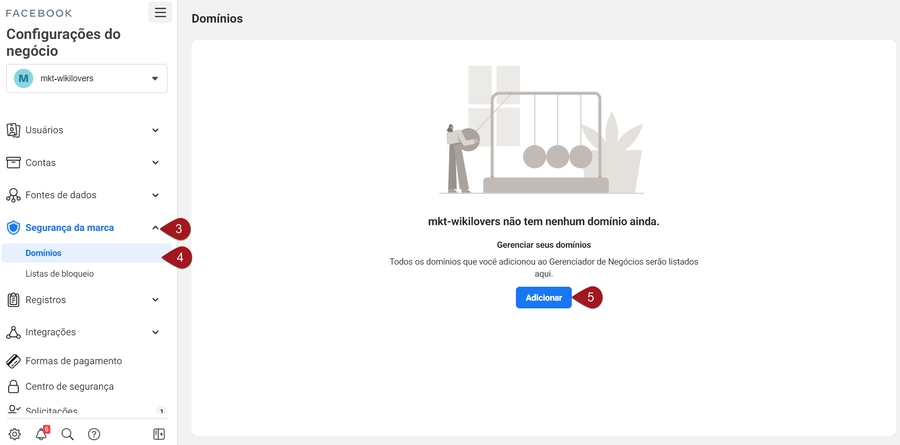Open the help question mark icon
Screen dimensions: 900x445
[94, 434]
